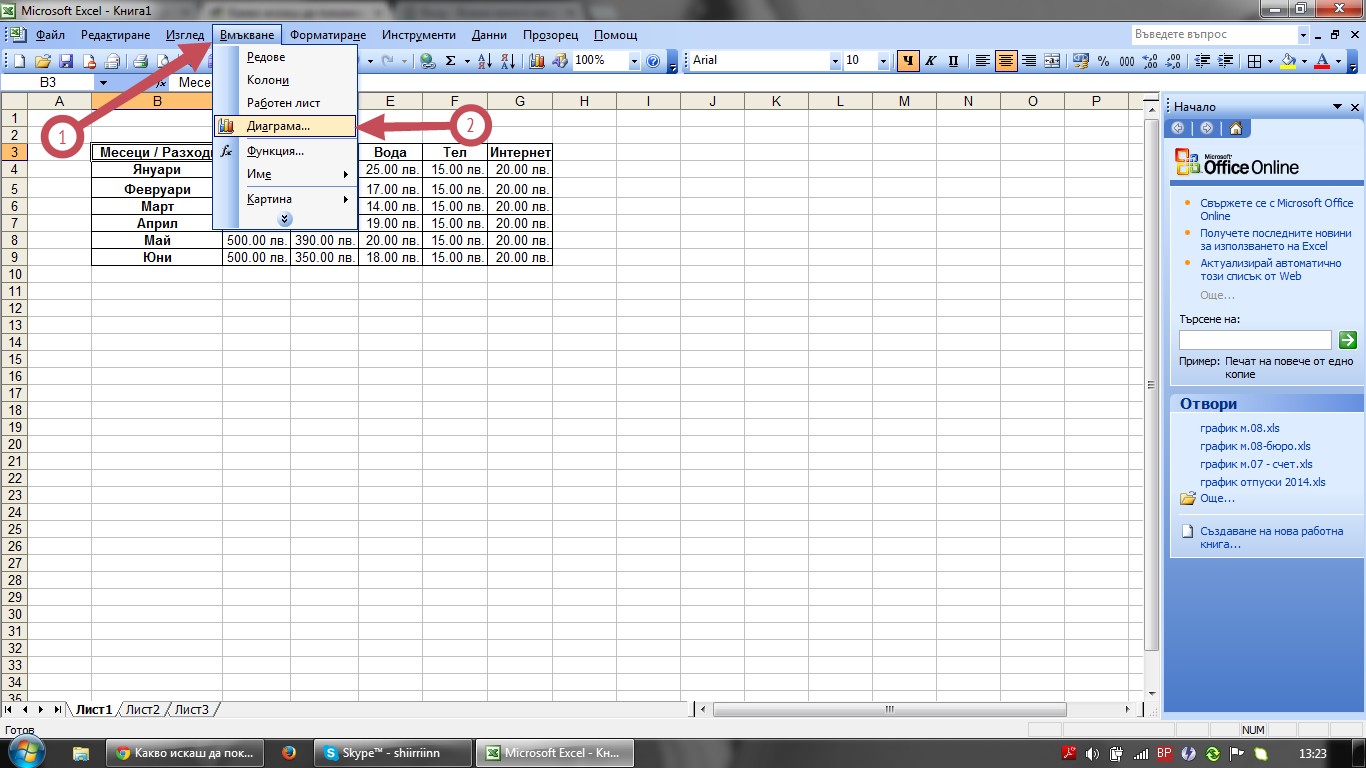Click Back arrow in task pane
This screenshot has height=768, width=1366.
point(1178,128)
